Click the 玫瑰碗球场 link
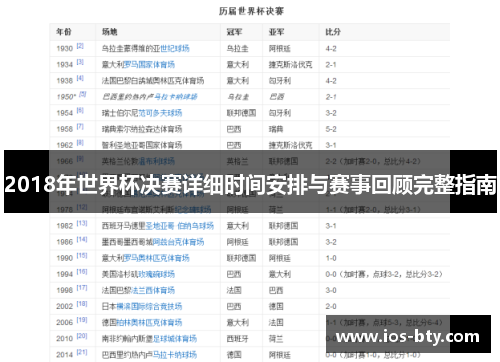Image resolution: width=500 pixels, height=362 pixels. point(156,274)
